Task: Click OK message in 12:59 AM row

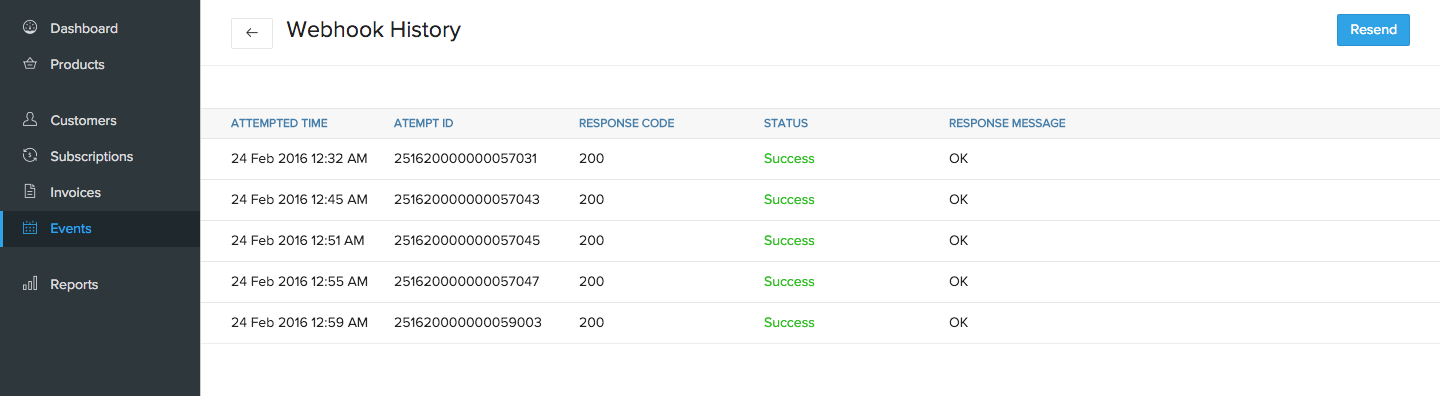Action: pos(958,323)
